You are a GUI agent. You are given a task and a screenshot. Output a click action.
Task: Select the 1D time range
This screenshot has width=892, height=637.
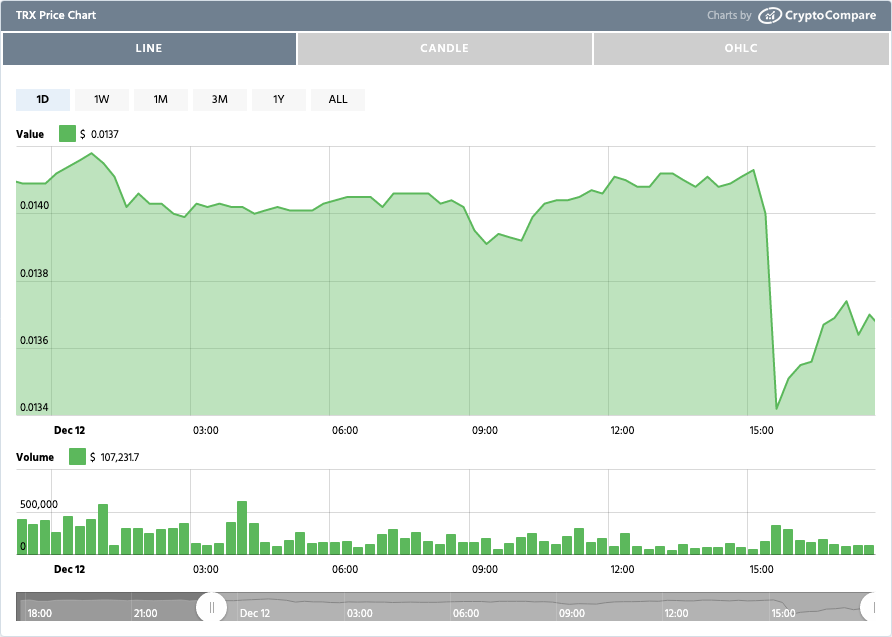(x=43, y=100)
